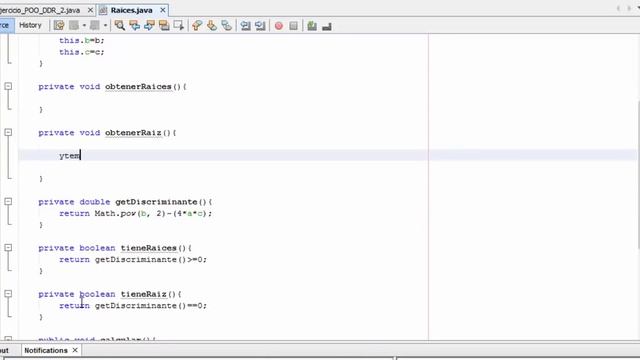Image resolution: width=640 pixels, height=360 pixels.
Task: Switch to Ejercicio_POO_DDR_2.java tab
Action: pos(40,10)
